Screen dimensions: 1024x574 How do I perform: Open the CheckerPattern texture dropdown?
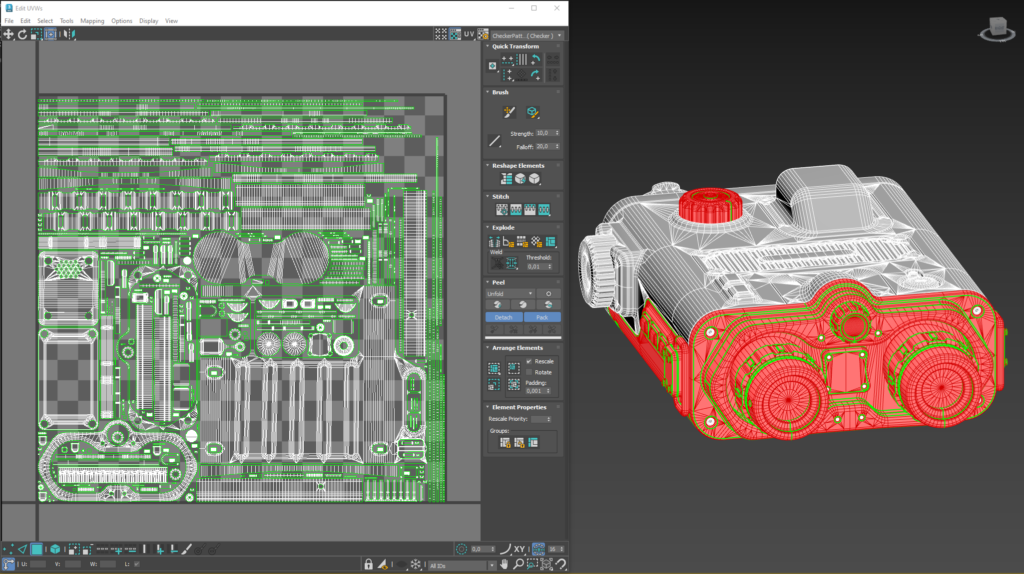tap(526, 35)
